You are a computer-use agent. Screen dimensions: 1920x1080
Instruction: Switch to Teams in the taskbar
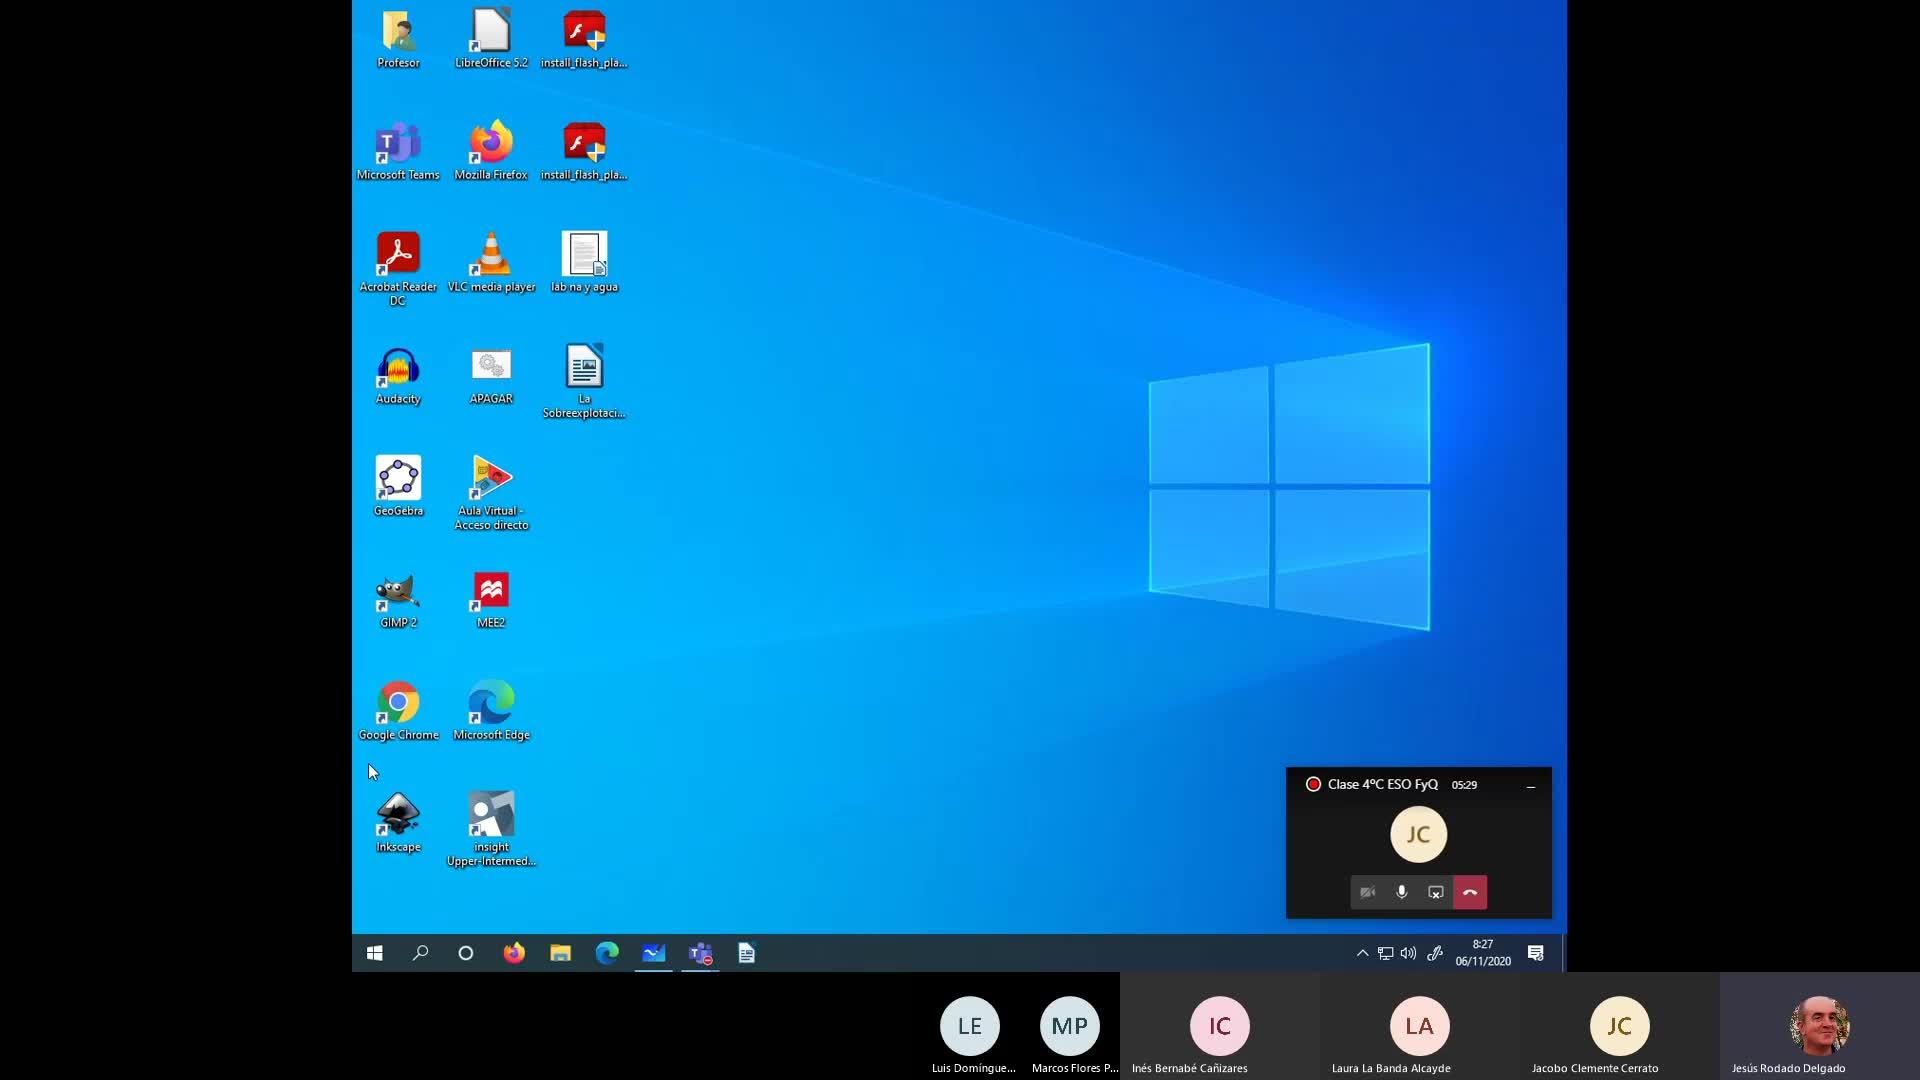click(700, 953)
